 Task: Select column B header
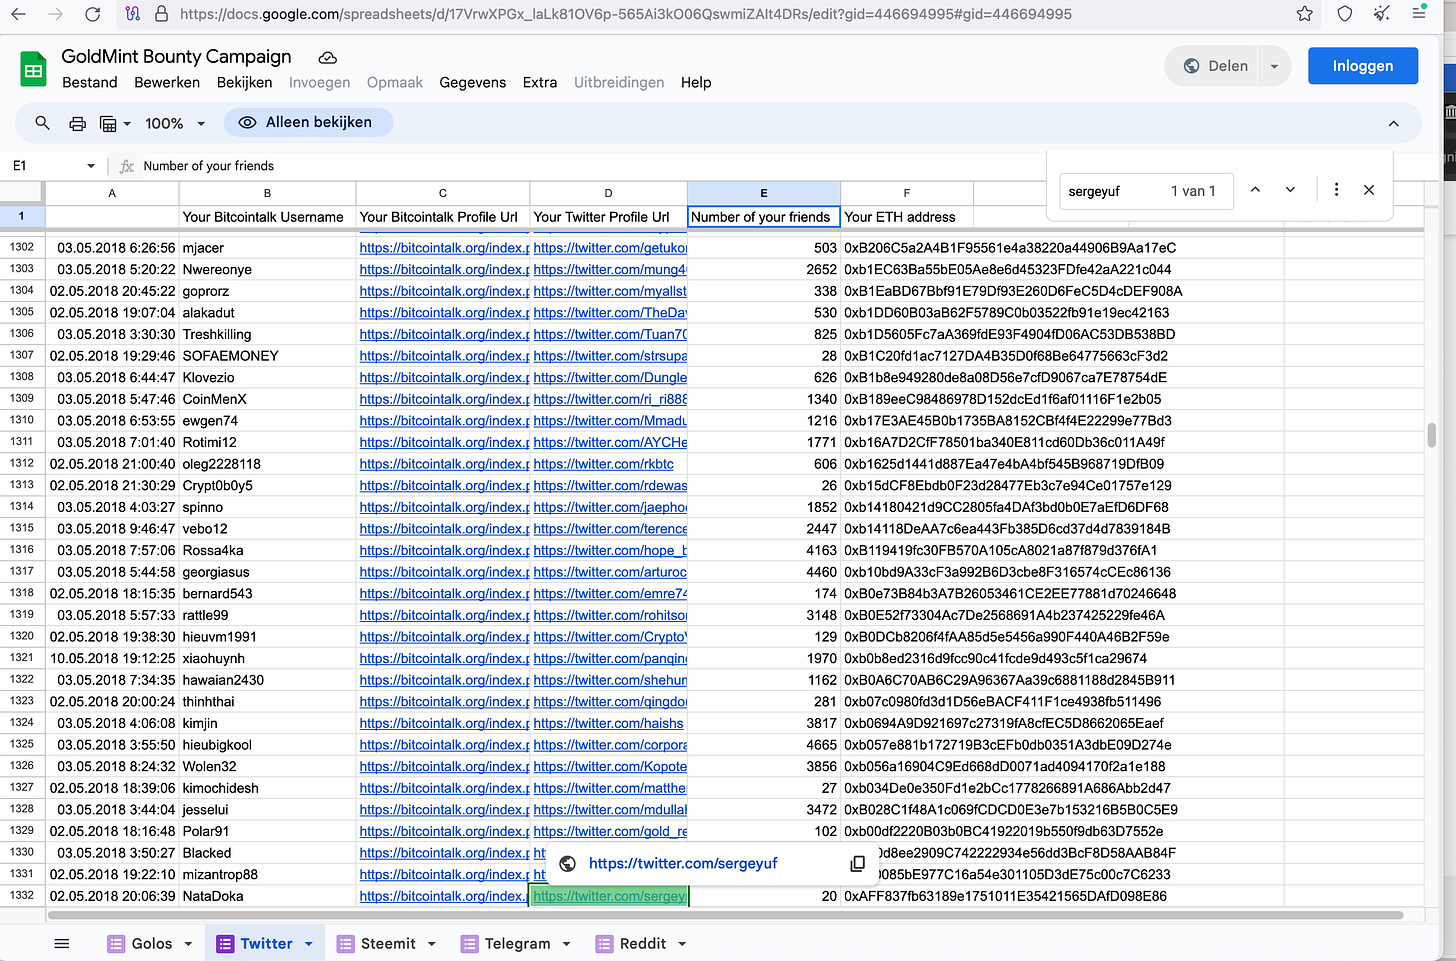click(x=267, y=193)
